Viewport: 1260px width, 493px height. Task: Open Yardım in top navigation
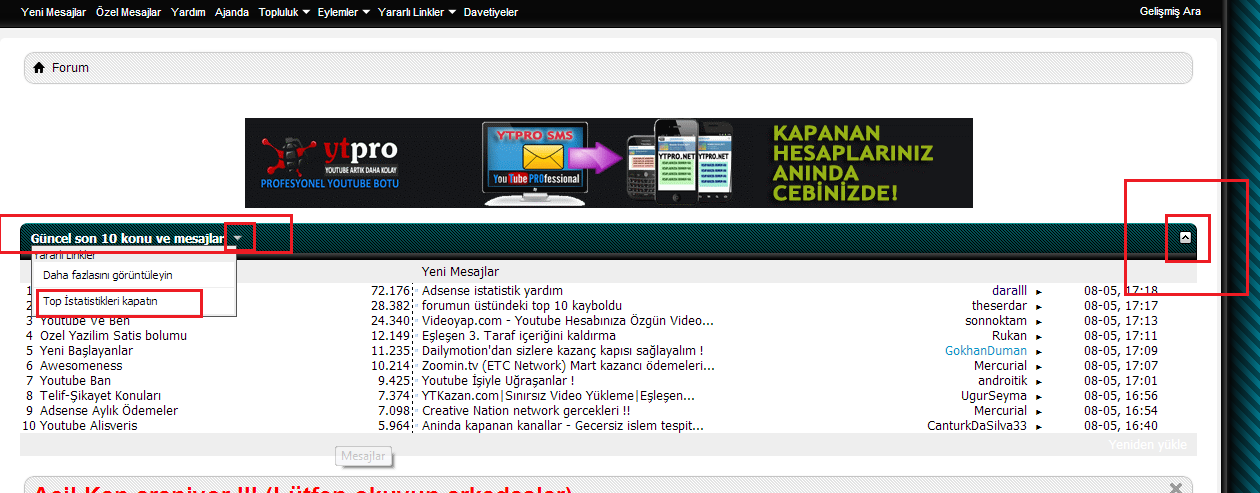coord(188,12)
